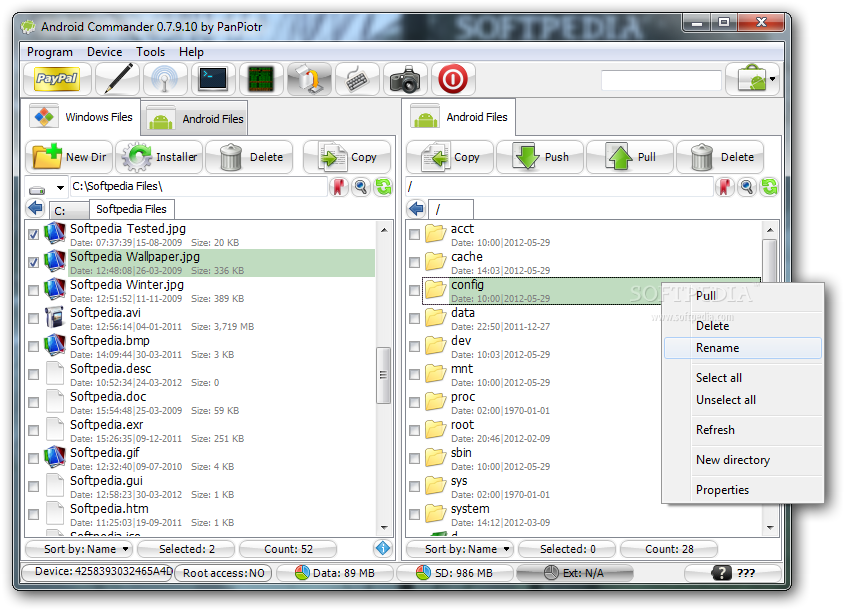Check the system folder checkbox
The image size is (845, 611).
pos(414,514)
